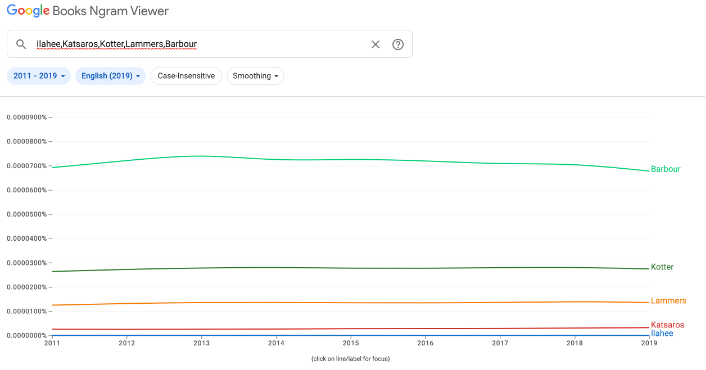
Task: Click the 2018 x-axis year label
Action: click(575, 343)
